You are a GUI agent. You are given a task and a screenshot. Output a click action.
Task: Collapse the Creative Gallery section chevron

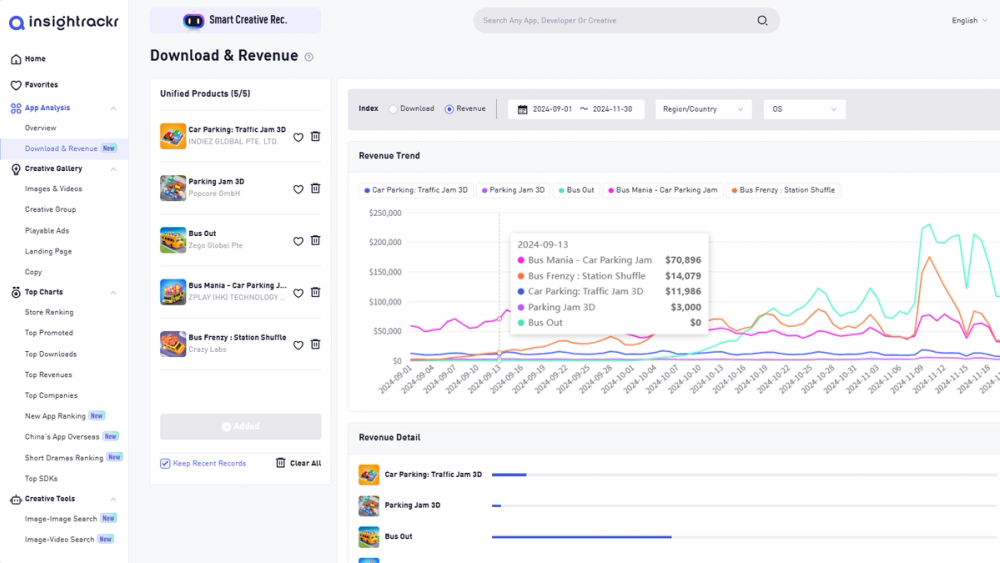(x=114, y=169)
